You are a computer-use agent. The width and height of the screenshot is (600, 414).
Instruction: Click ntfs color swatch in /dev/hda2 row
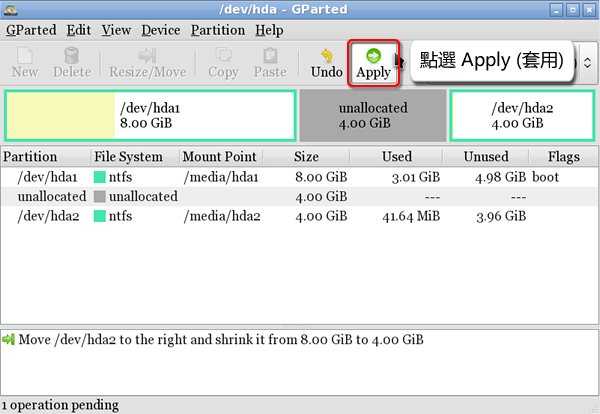tap(99, 216)
